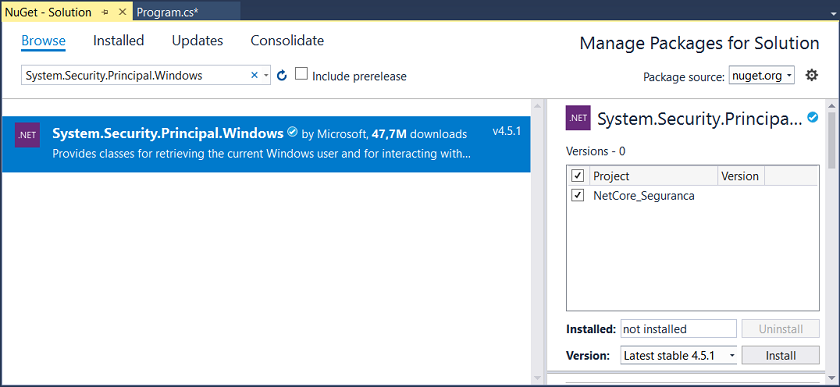Open package source settings gear
This screenshot has width=840, height=387.
pyautogui.click(x=812, y=76)
